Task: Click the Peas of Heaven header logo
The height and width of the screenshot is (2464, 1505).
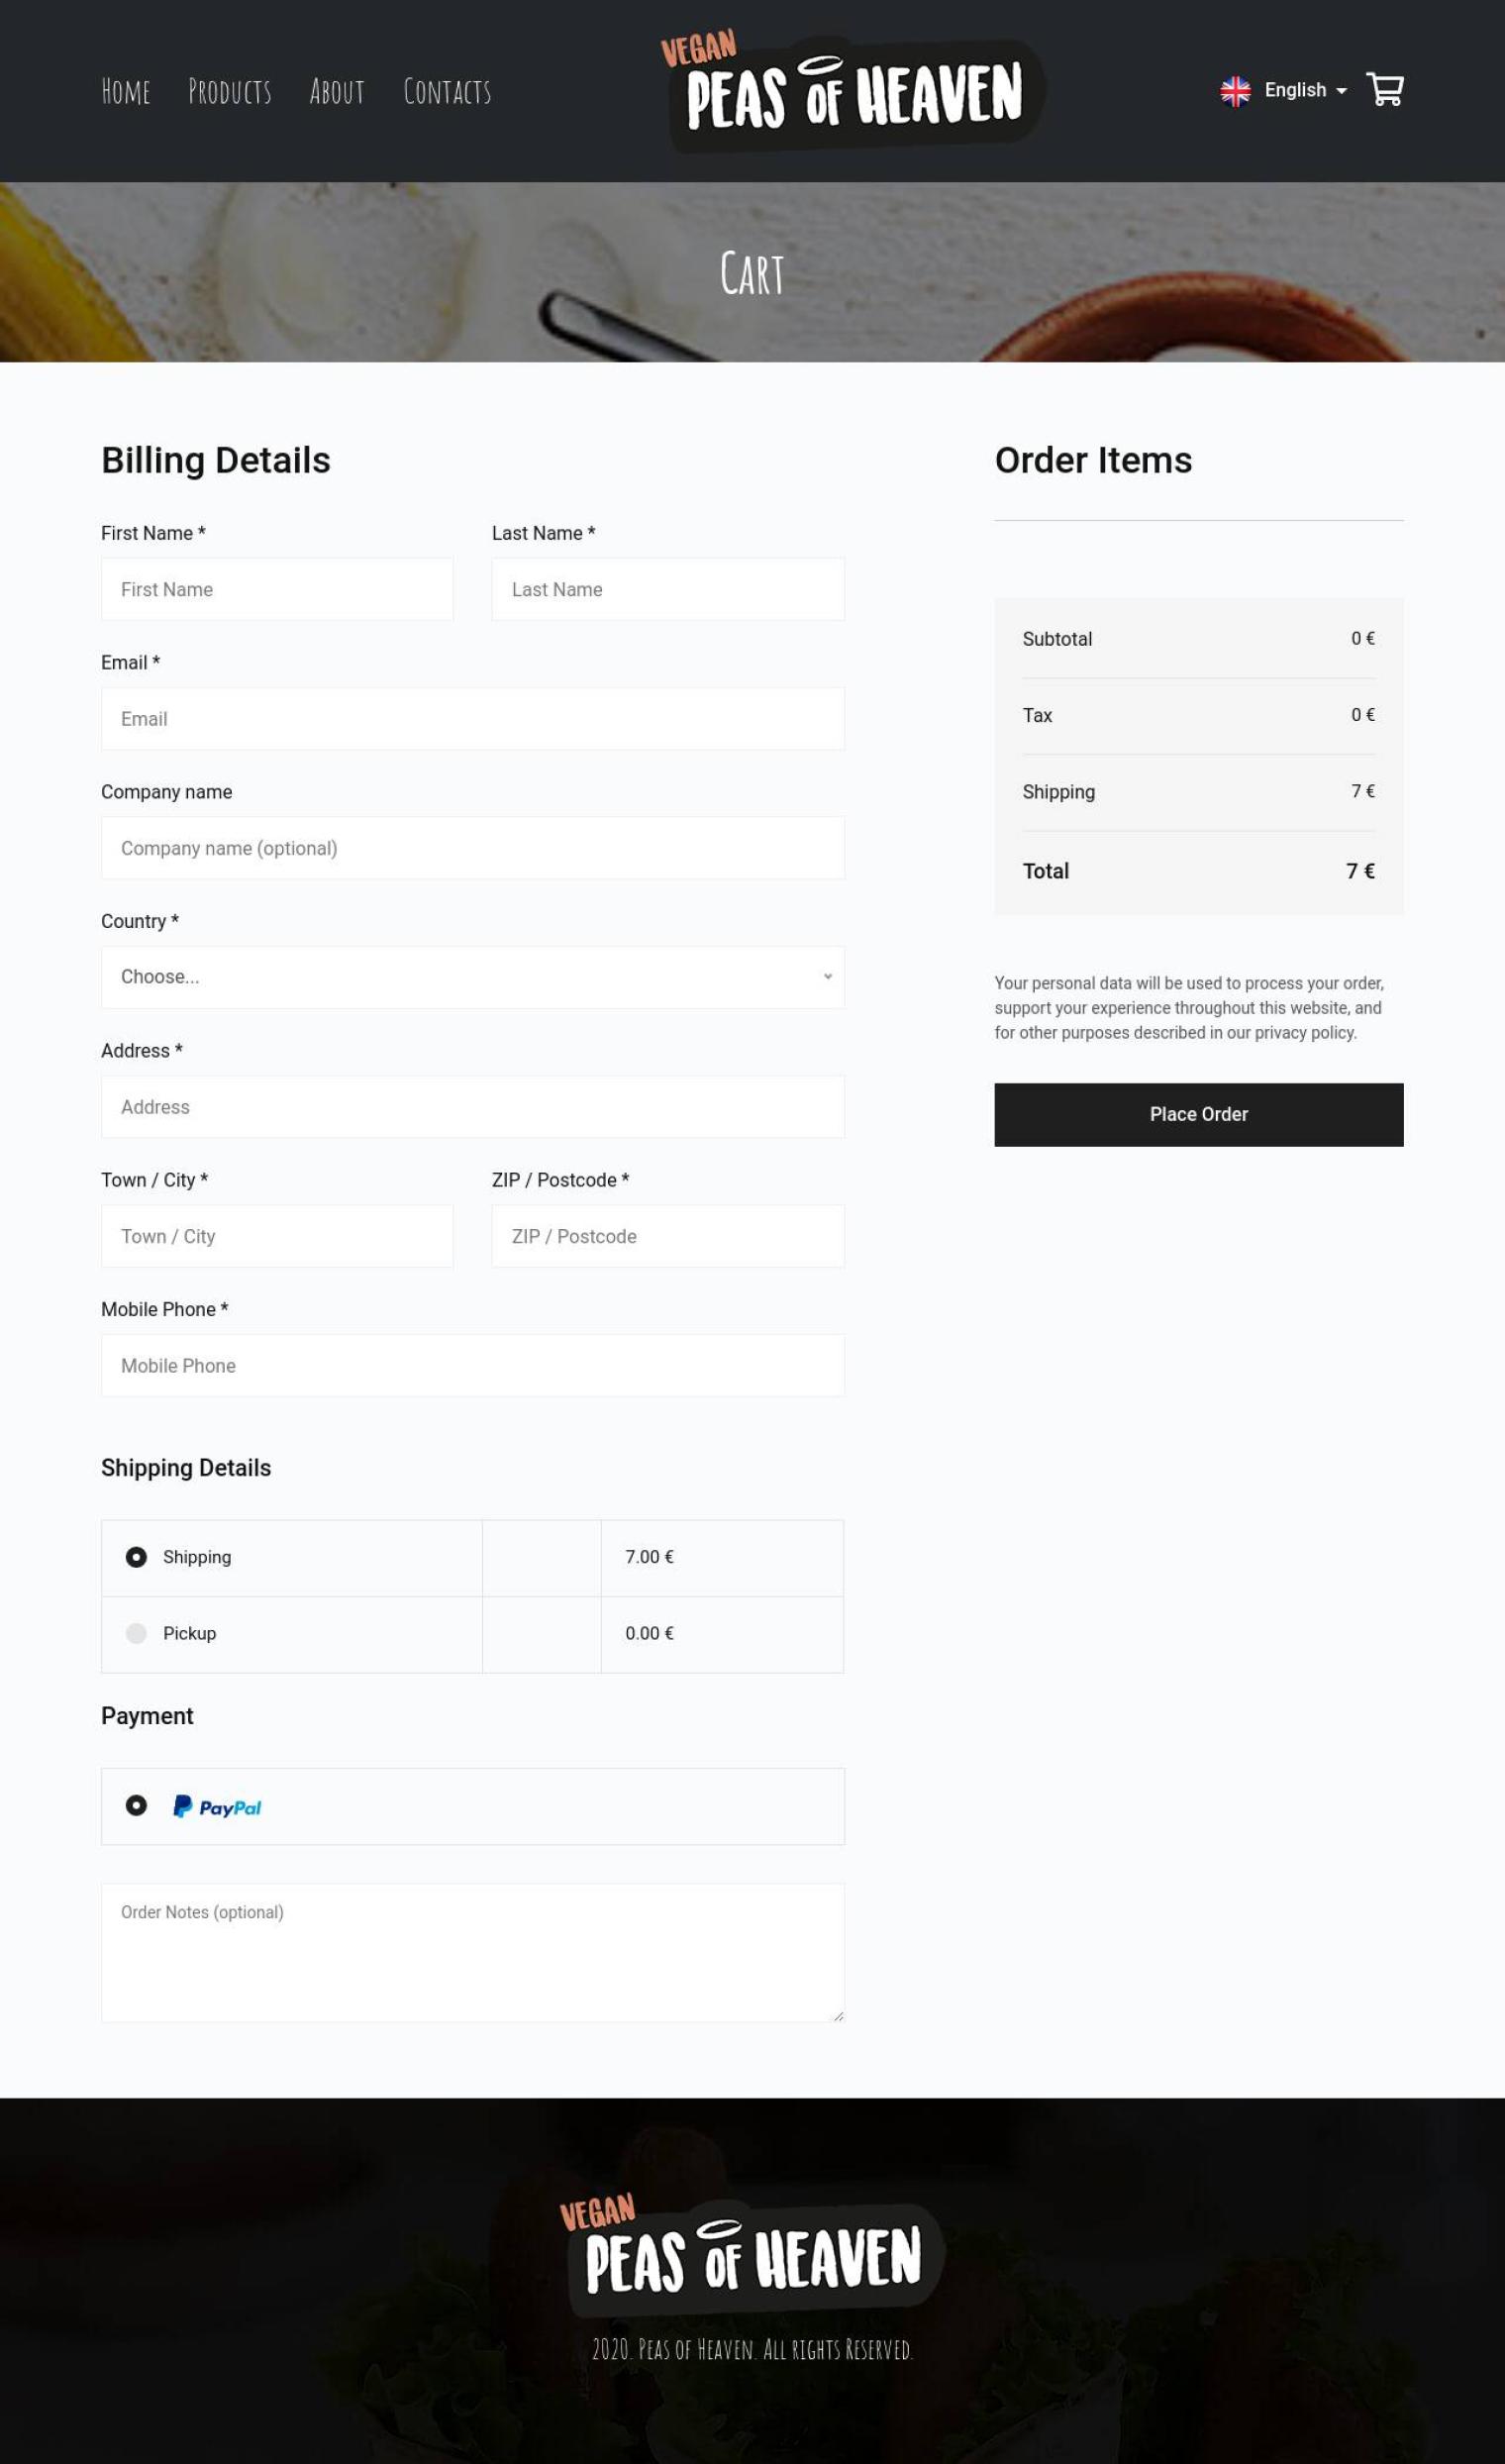Action: [x=853, y=92]
